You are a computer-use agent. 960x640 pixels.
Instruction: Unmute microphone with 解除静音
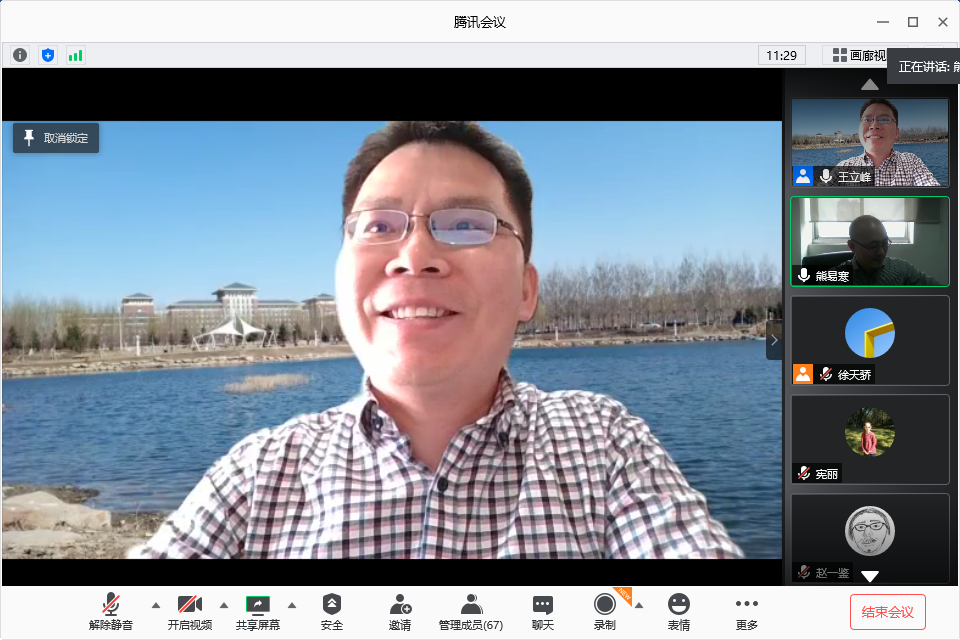coord(111,611)
